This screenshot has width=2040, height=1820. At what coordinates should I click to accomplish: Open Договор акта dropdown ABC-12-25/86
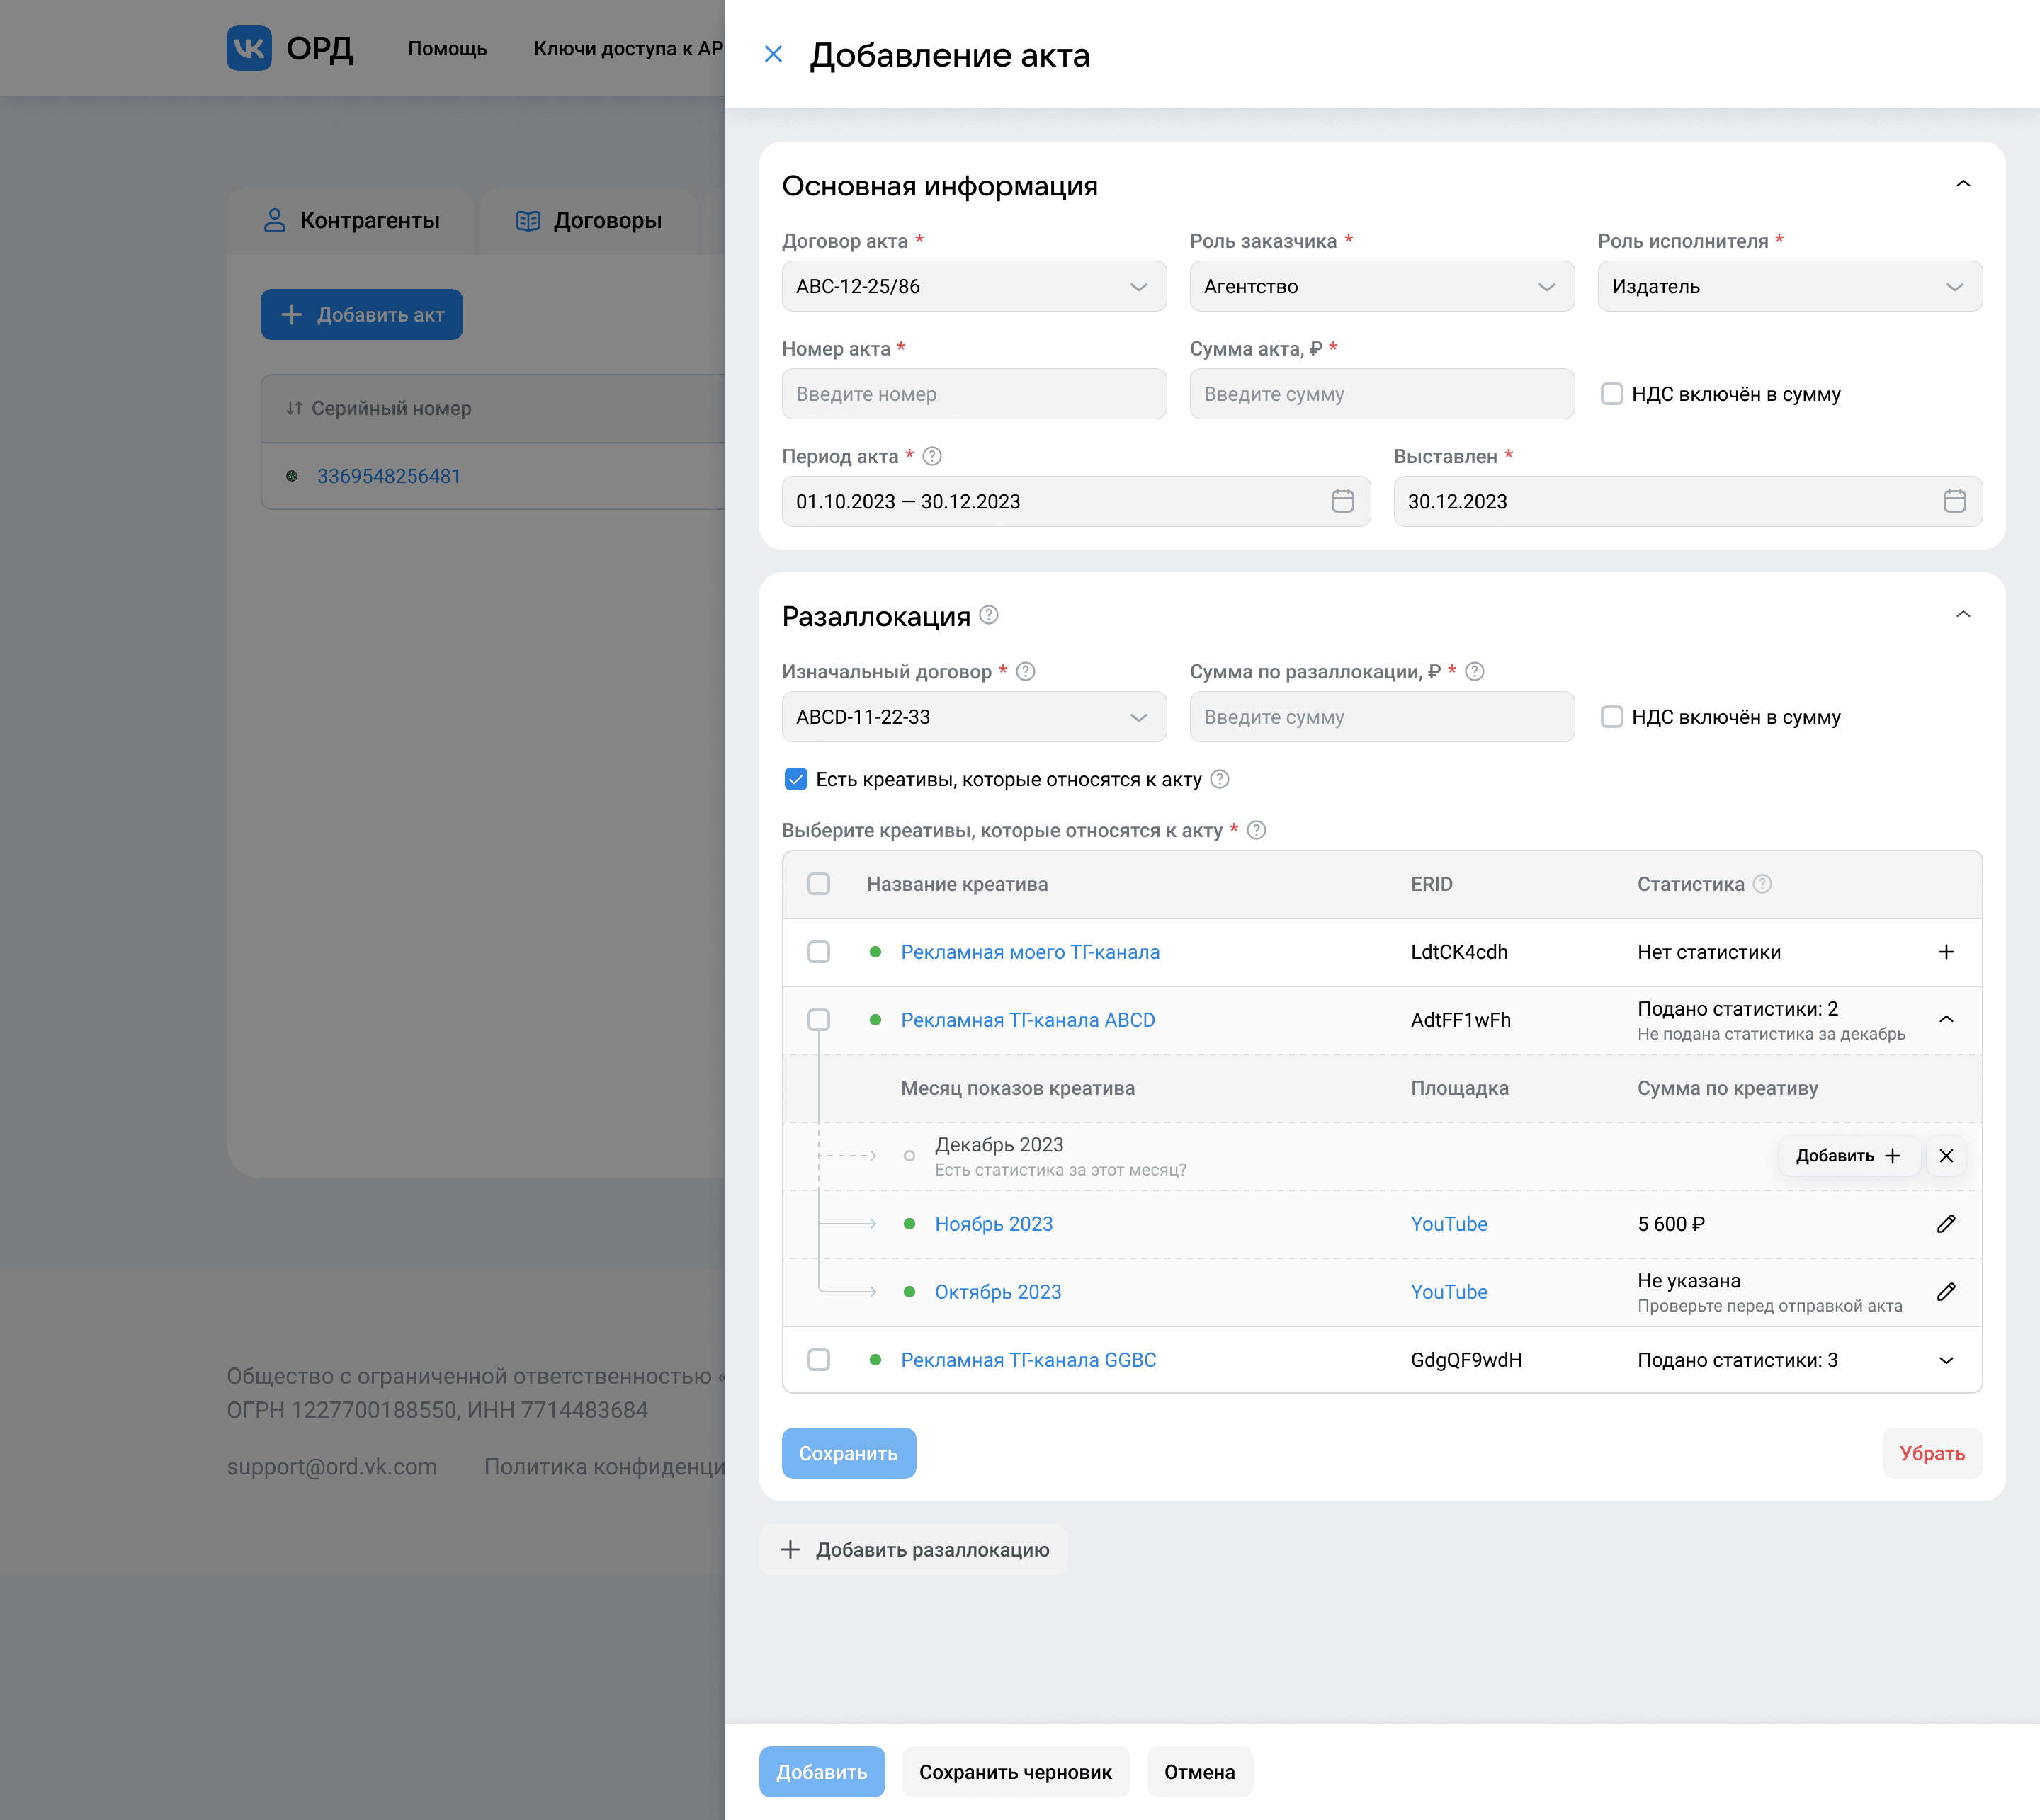973,287
